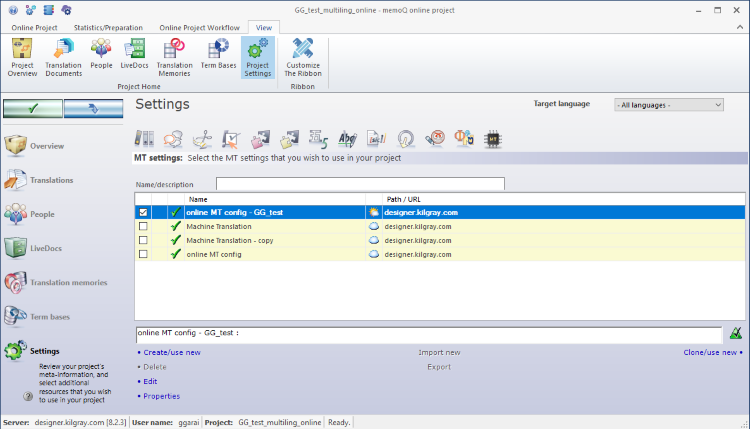Select the books-shaped settings icon
The width and height of the screenshot is (750, 429).
click(x=144, y=139)
